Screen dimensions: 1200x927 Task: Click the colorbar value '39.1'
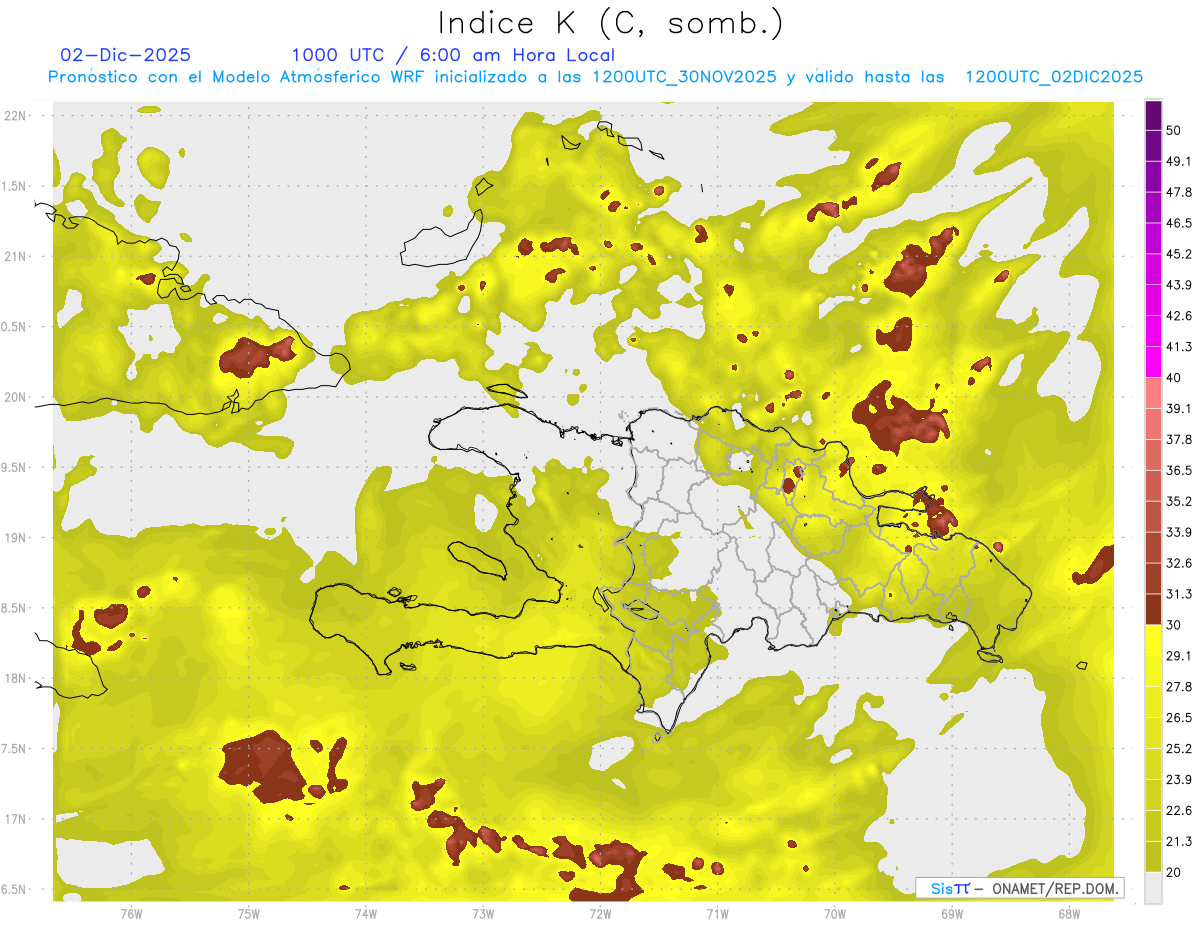tap(1180, 408)
